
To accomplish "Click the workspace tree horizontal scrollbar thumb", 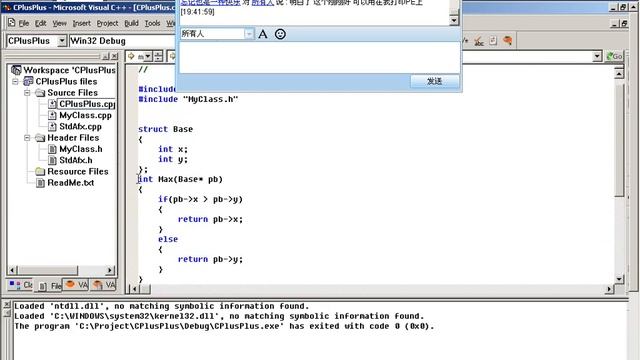I will [47, 270].
